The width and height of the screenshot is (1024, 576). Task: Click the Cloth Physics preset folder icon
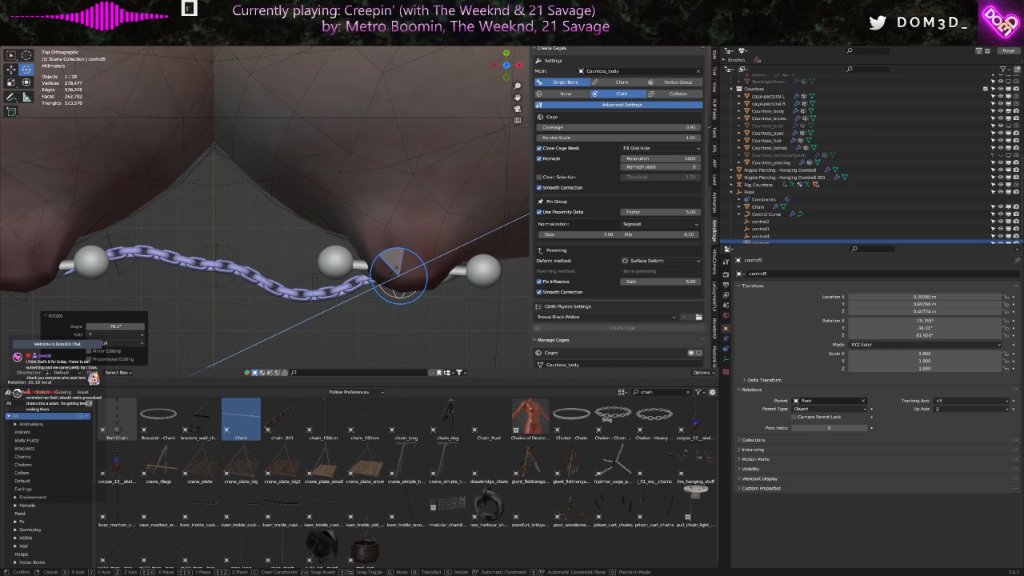(698, 317)
